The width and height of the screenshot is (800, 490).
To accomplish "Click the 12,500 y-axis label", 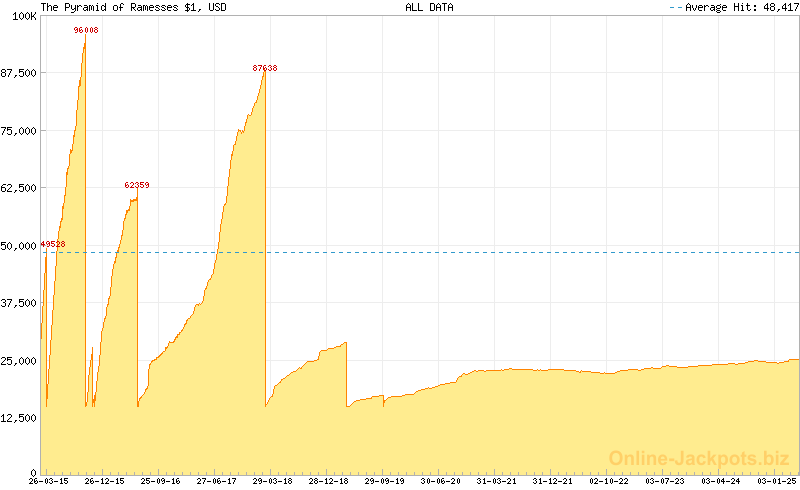I will point(19,418).
